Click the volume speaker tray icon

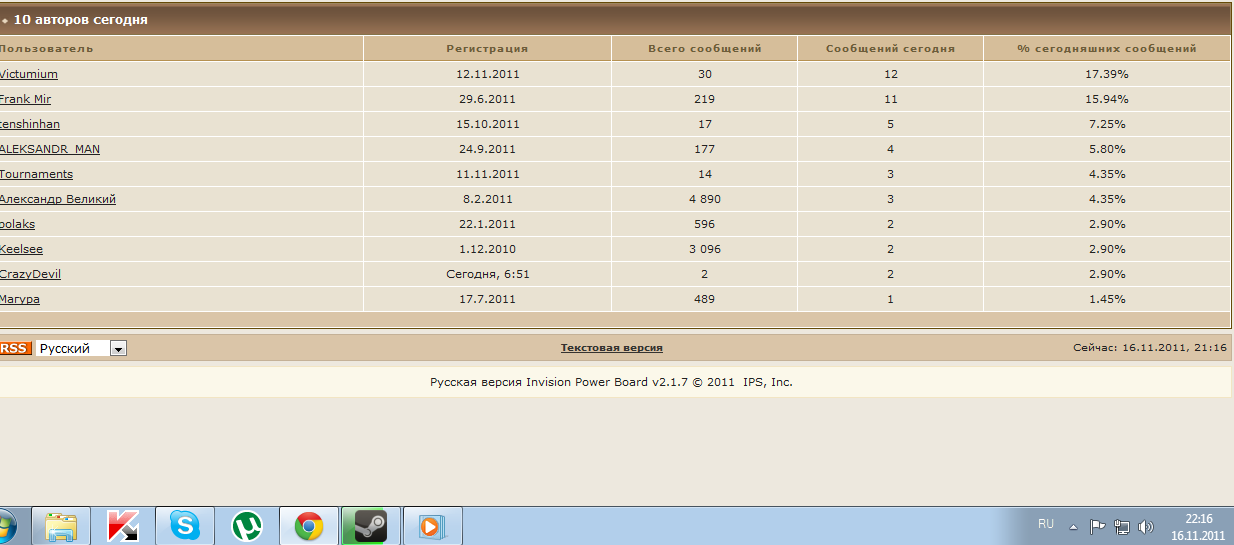tap(1145, 527)
